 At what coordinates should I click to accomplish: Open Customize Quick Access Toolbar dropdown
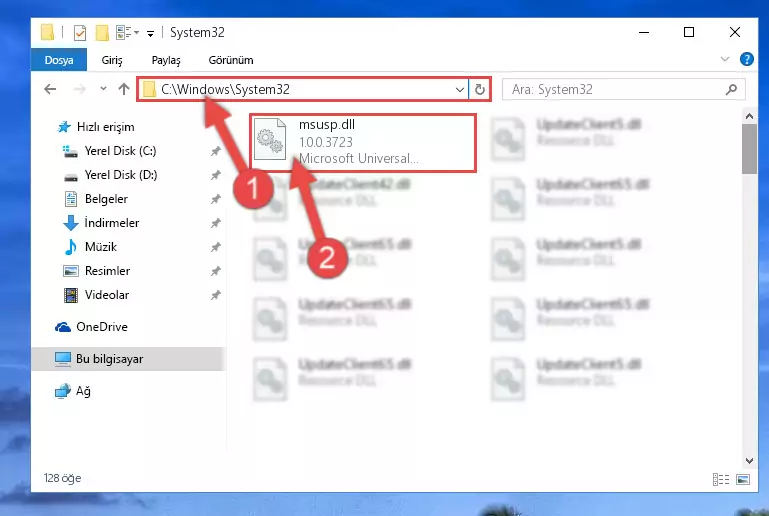[151, 33]
